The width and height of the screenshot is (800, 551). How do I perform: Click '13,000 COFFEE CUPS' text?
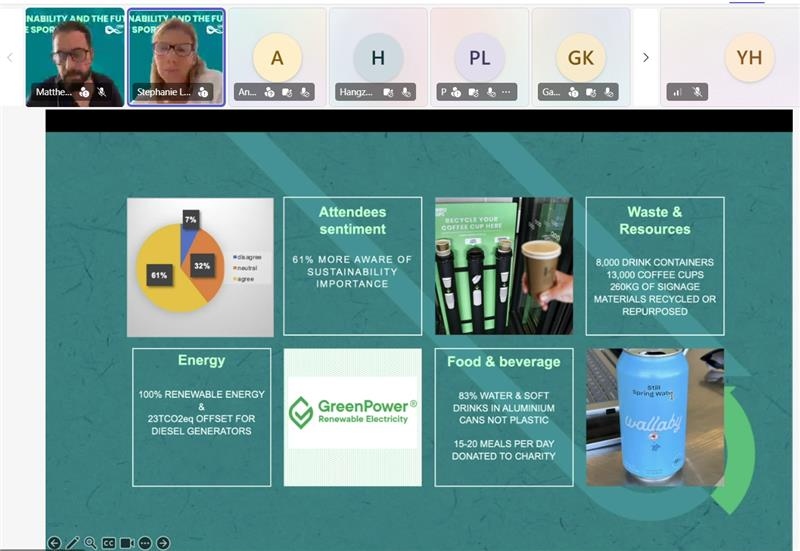pyautogui.click(x=655, y=274)
